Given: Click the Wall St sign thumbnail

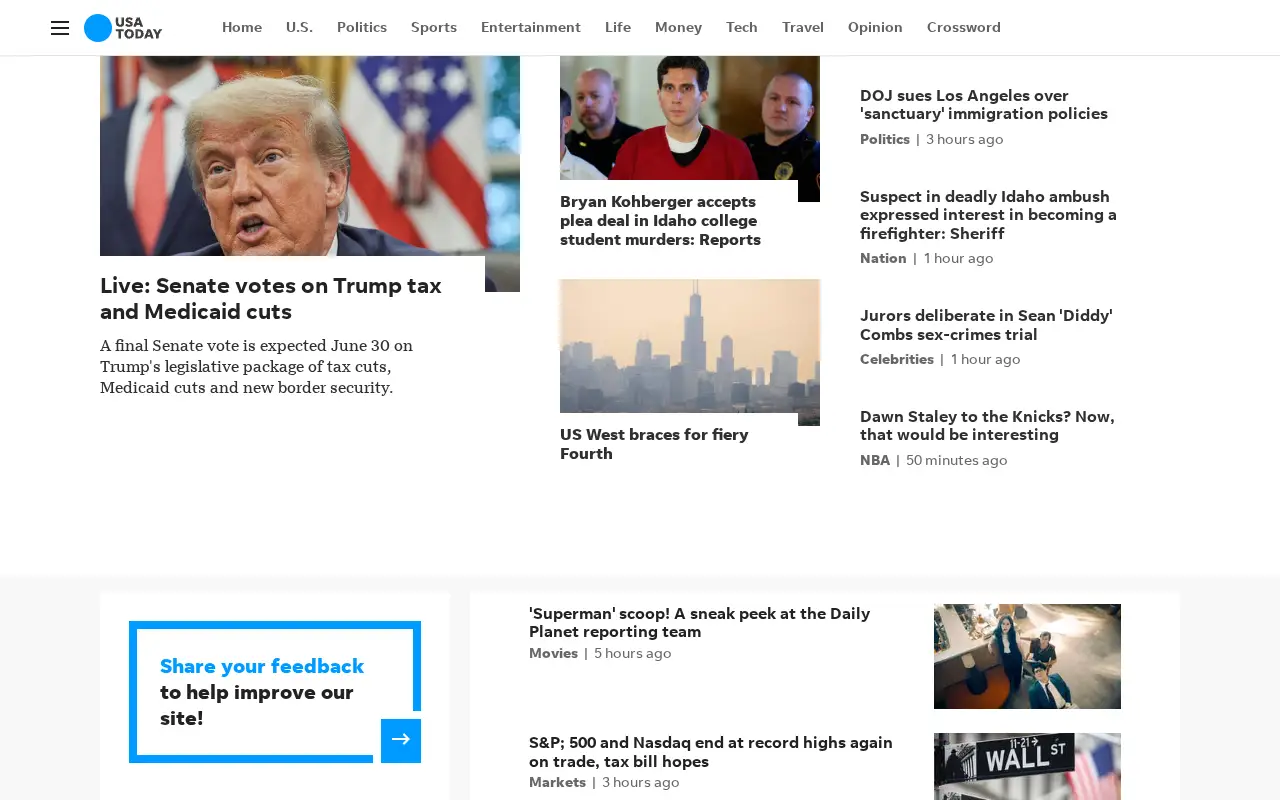Looking at the screenshot, I should click(x=1027, y=766).
